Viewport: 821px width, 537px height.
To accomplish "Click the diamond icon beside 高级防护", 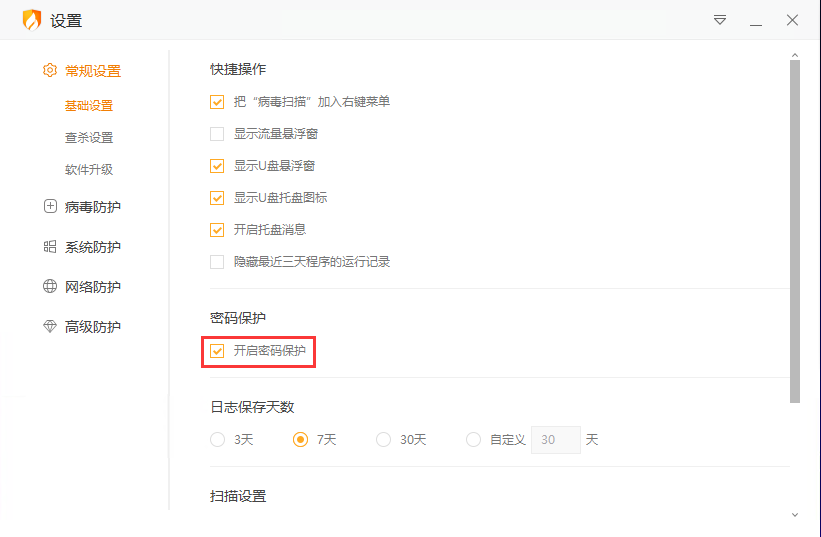I will (x=50, y=327).
